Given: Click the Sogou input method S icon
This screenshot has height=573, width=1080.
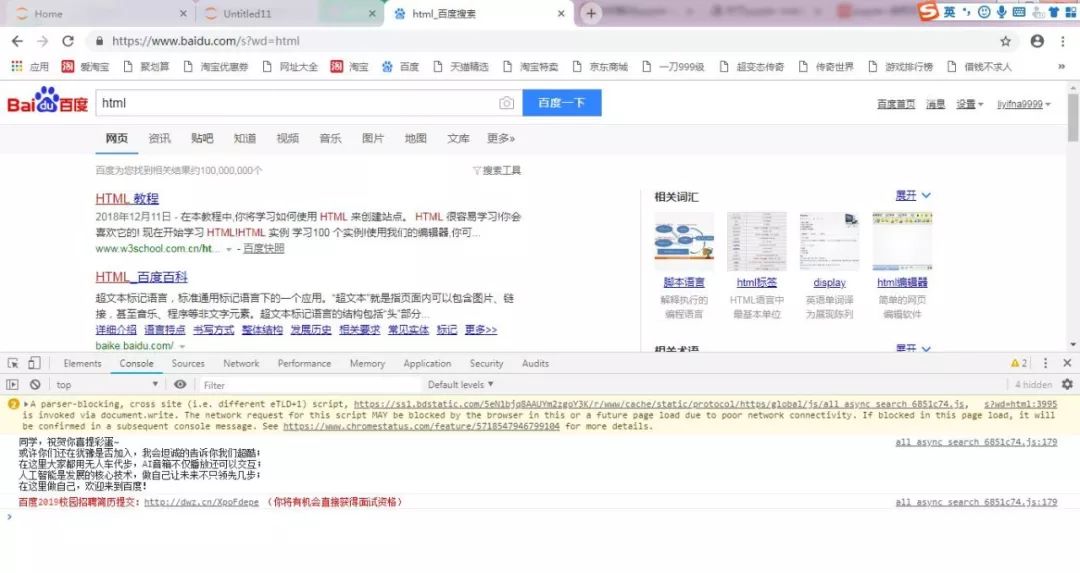Looking at the screenshot, I should coord(928,11).
